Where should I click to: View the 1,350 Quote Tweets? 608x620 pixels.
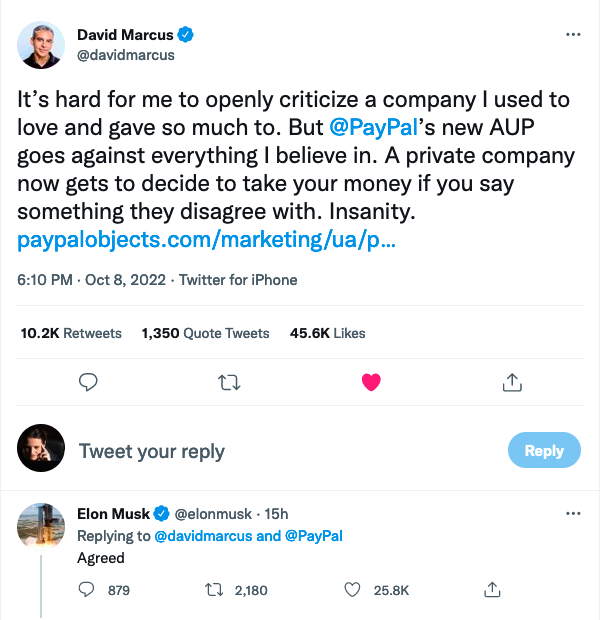pyautogui.click(x=205, y=333)
